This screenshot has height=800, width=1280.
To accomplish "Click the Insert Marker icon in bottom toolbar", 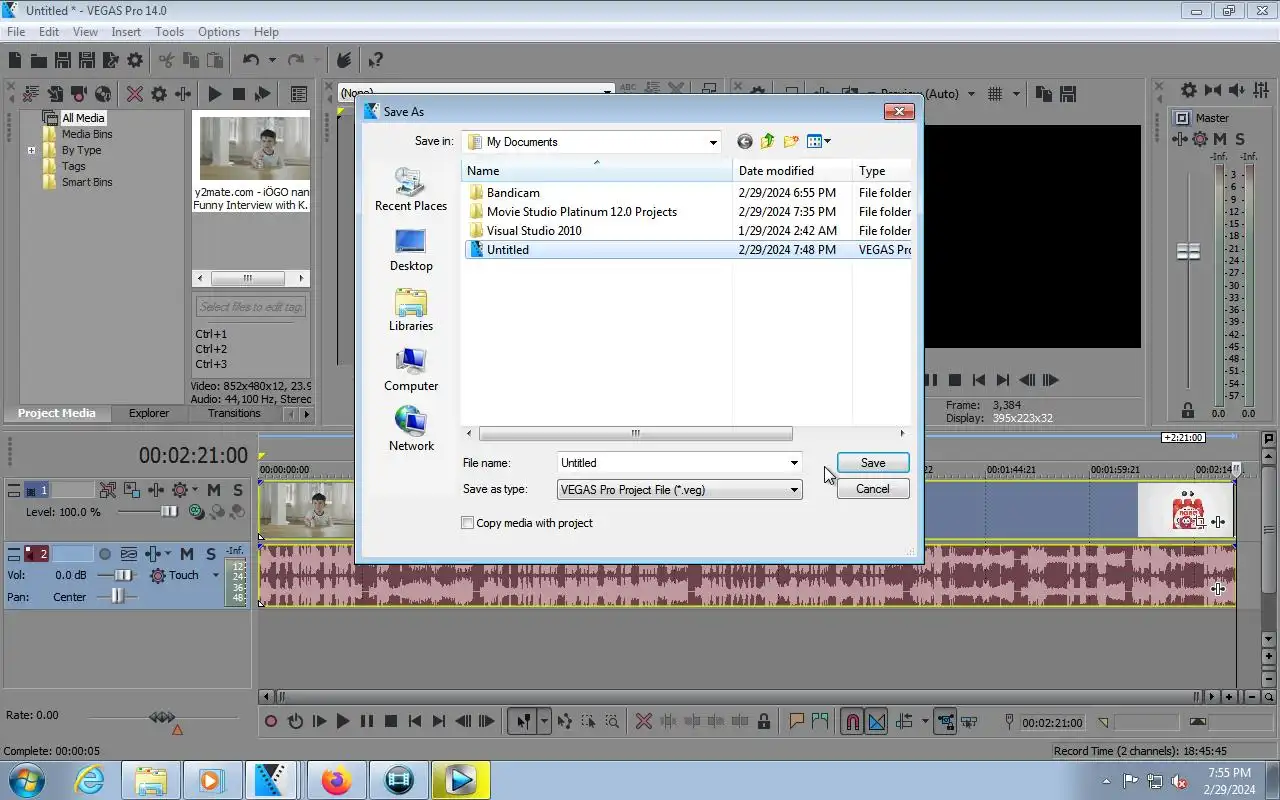I will (x=797, y=721).
